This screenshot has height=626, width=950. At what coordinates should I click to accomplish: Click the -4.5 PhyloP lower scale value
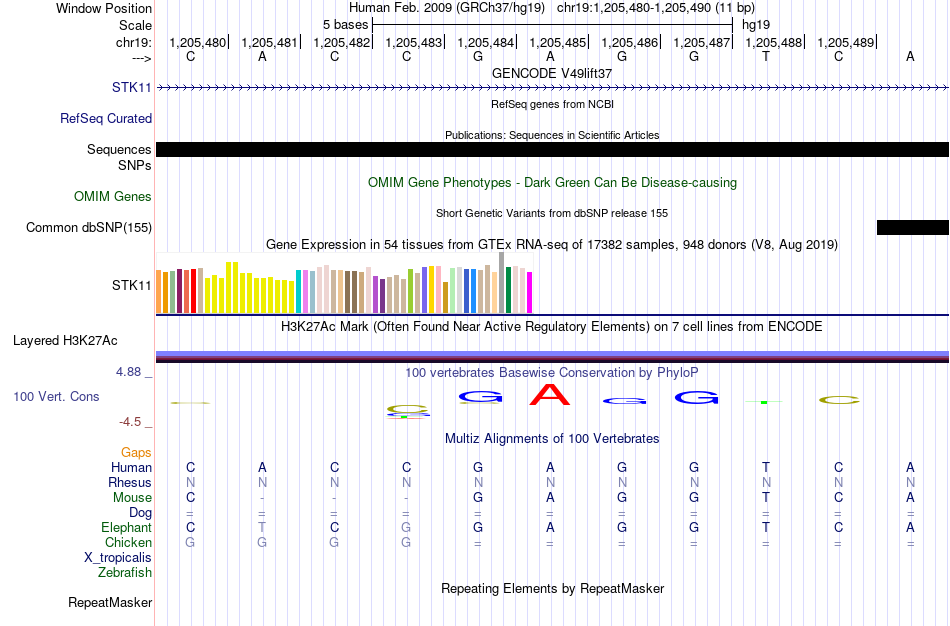pos(130,422)
